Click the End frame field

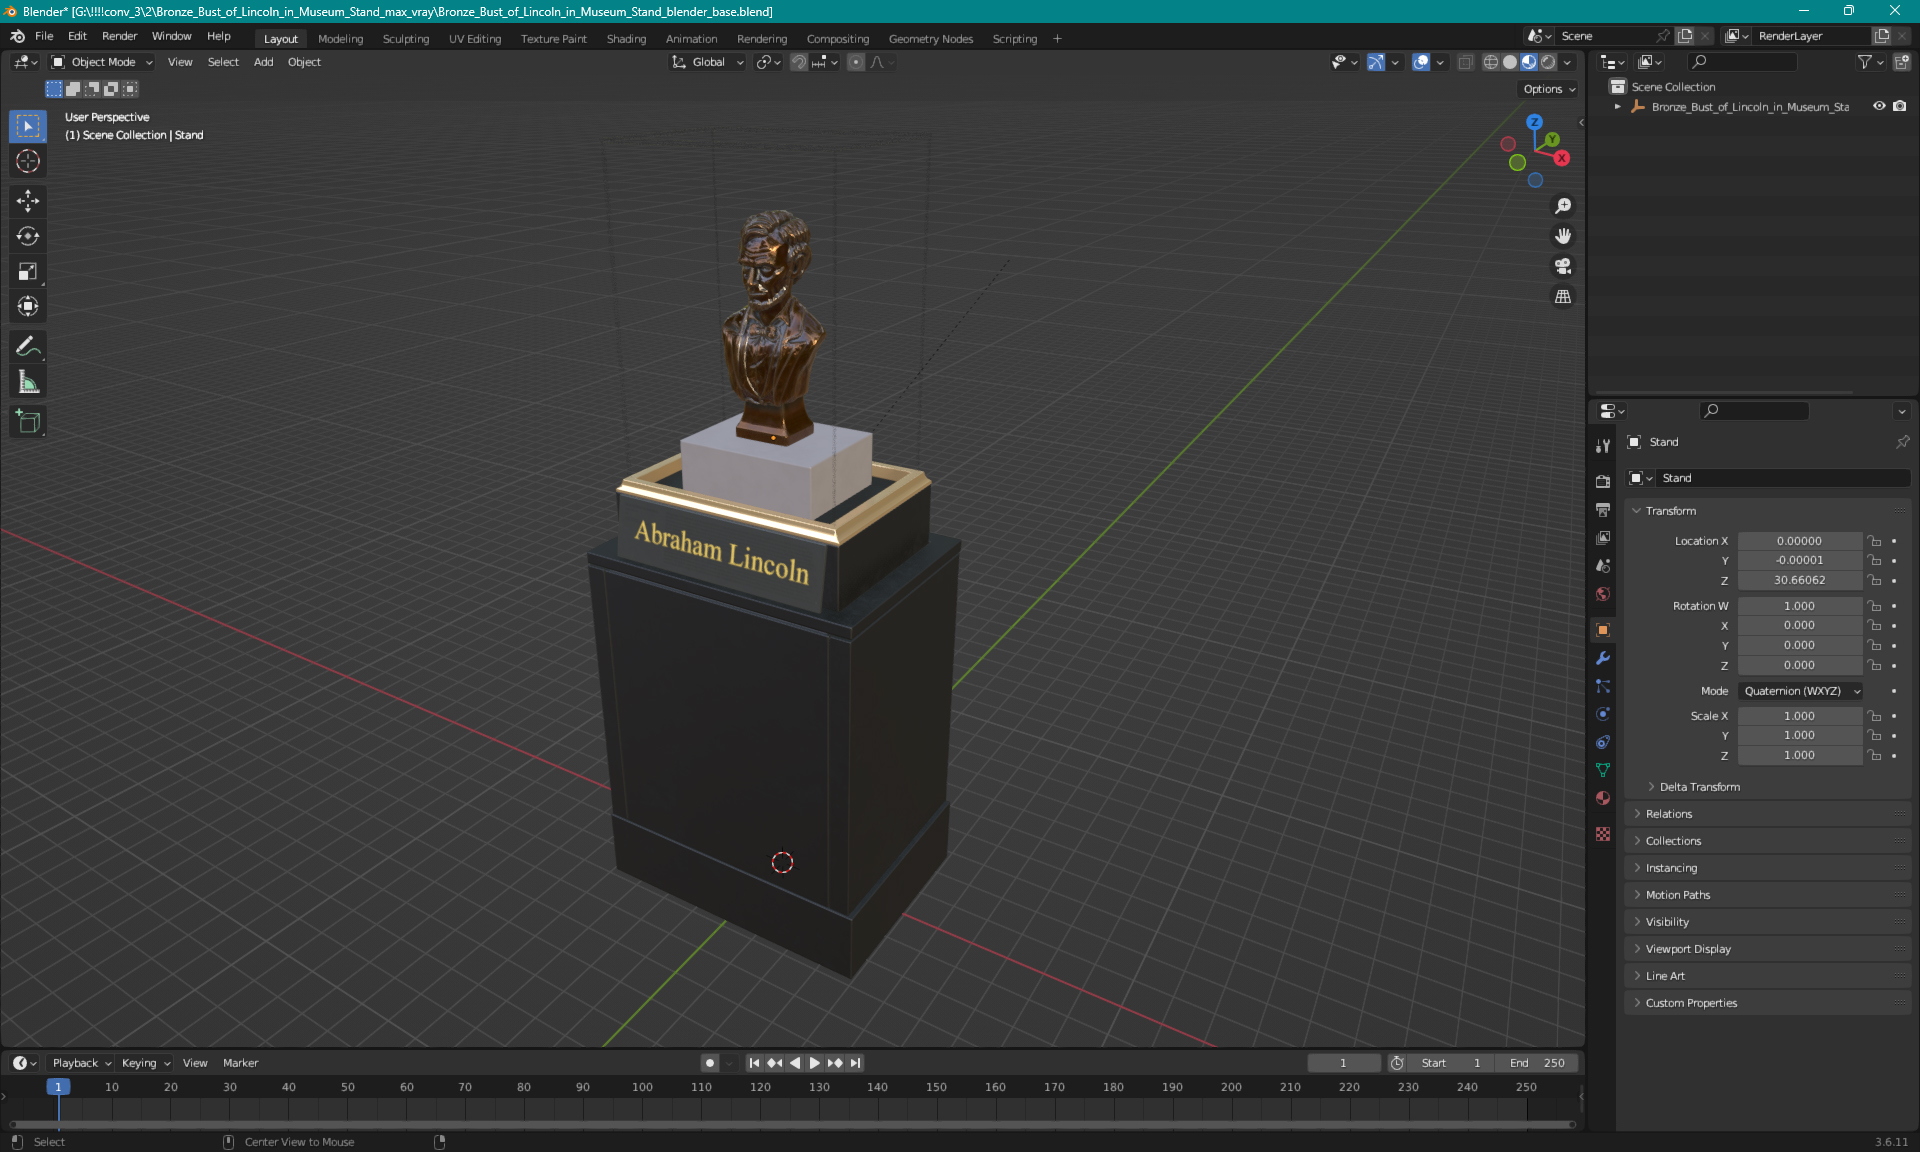1537,1063
